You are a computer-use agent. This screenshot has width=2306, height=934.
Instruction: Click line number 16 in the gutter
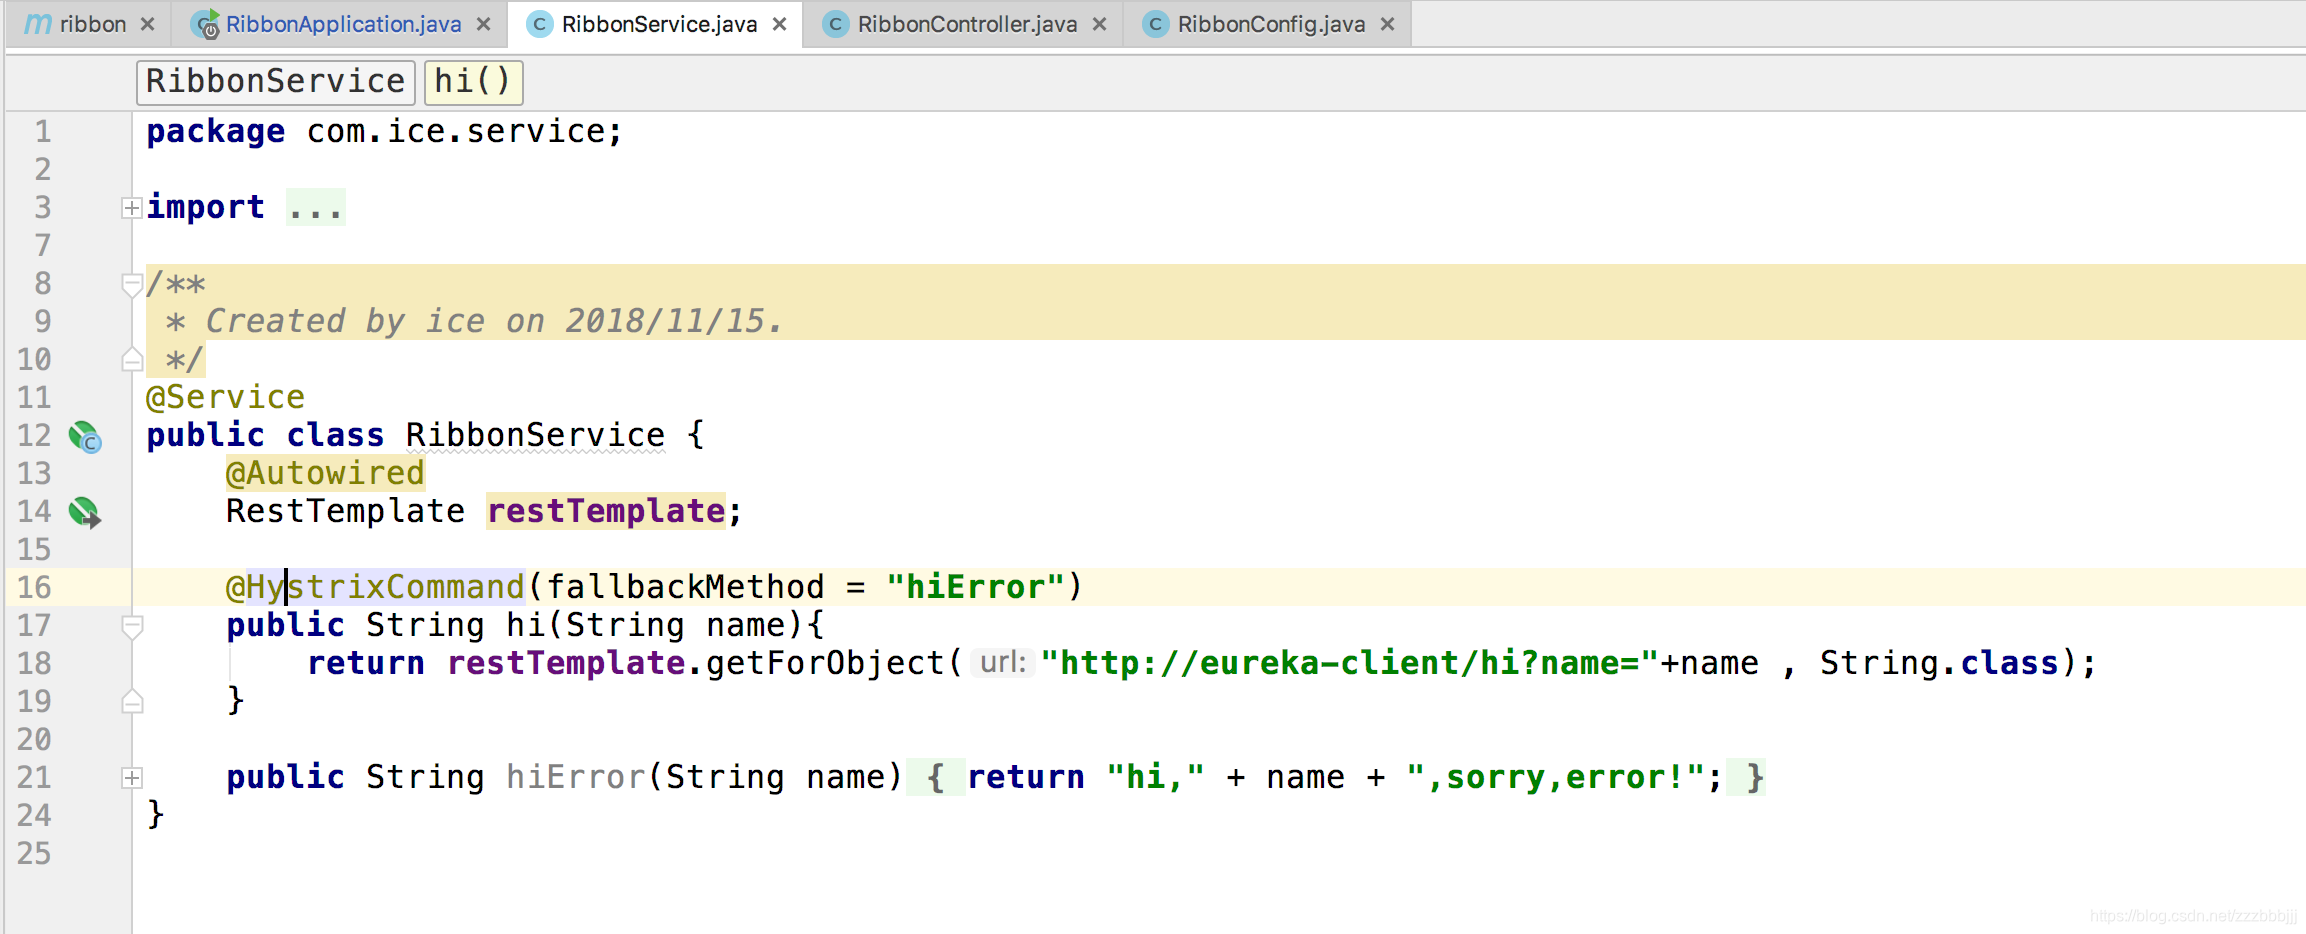pos(34,587)
